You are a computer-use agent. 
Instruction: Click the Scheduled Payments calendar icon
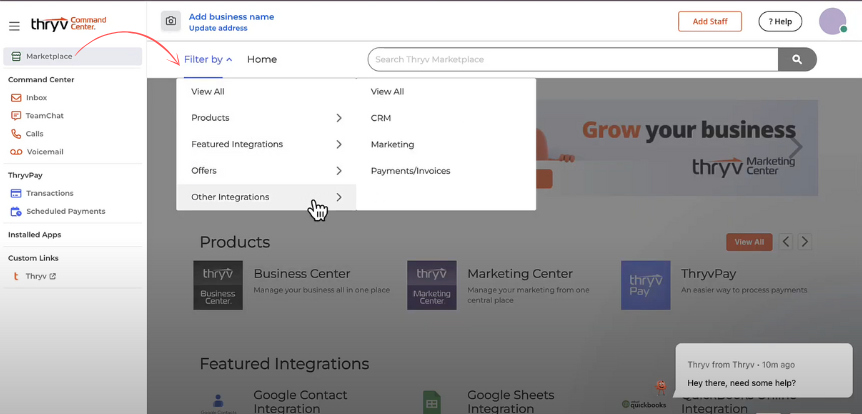click(16, 212)
